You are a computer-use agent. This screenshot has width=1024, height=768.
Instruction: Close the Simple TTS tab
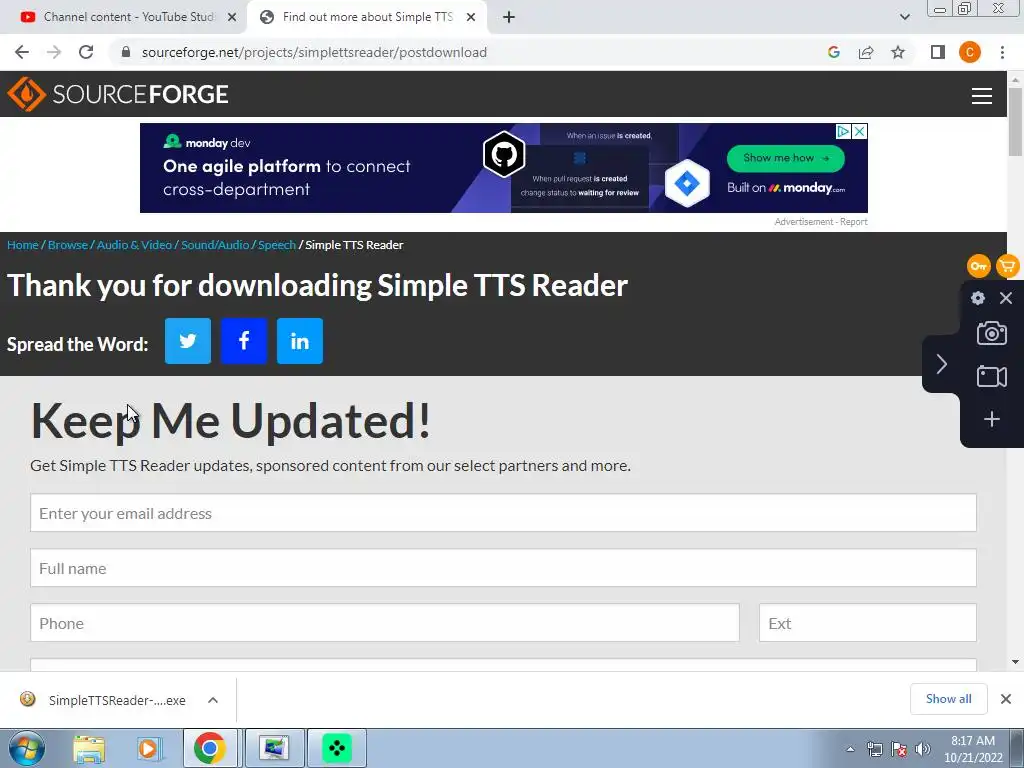470,18
